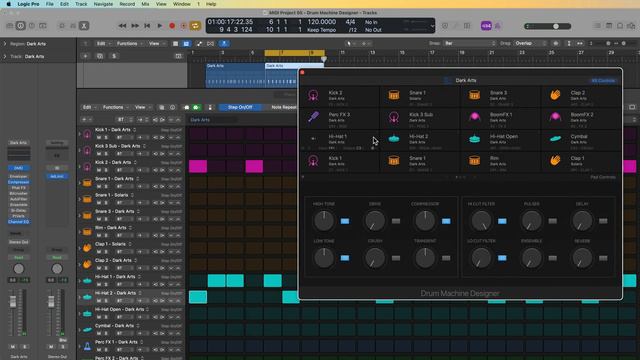Select the Kick 1 pad icon
The width and height of the screenshot is (640, 360).
(313, 160)
